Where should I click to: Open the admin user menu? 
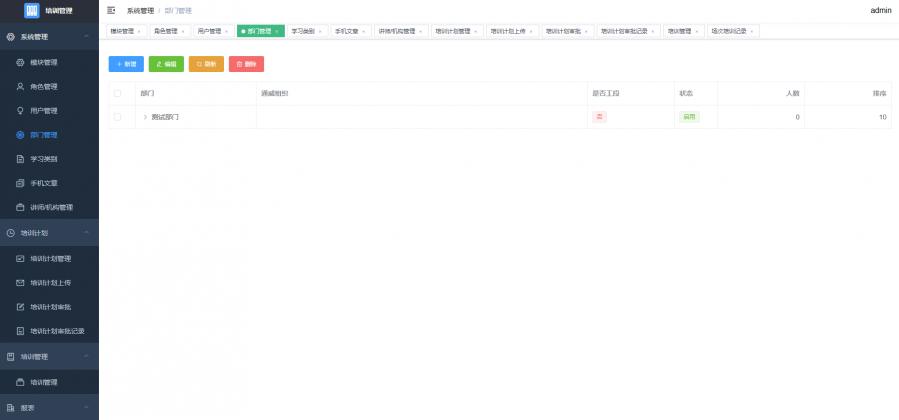coord(880,10)
